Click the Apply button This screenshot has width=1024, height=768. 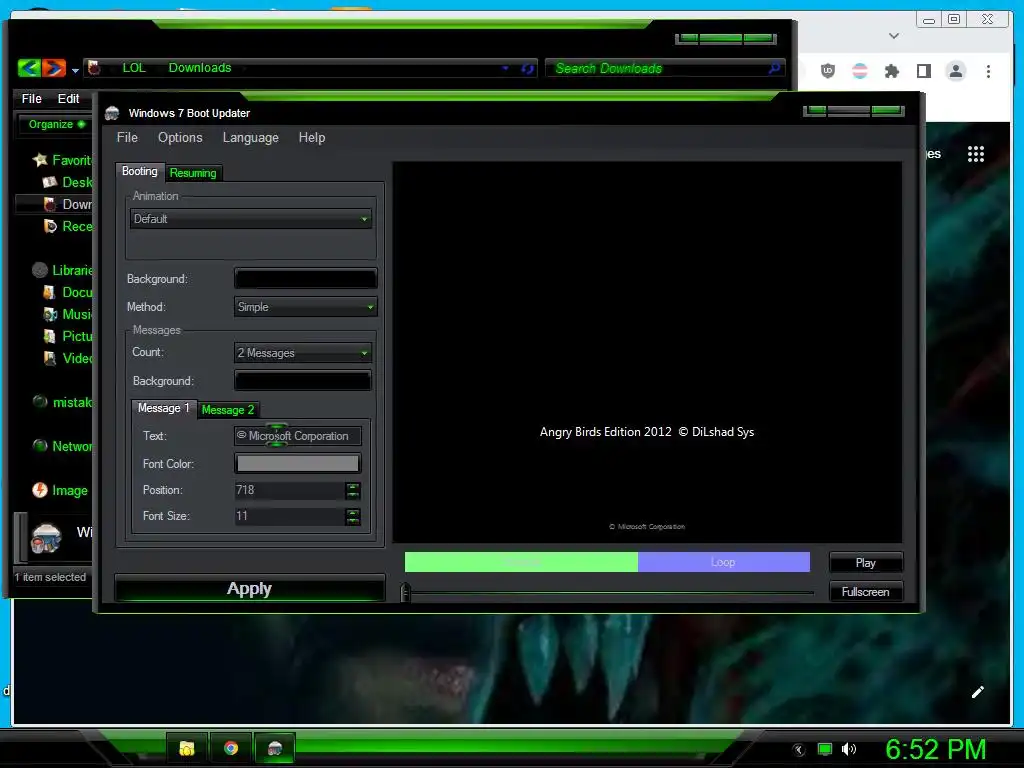point(249,588)
